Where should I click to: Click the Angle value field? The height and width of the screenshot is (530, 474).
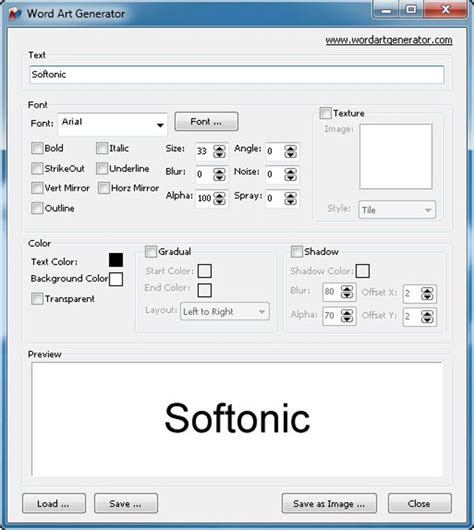point(275,151)
